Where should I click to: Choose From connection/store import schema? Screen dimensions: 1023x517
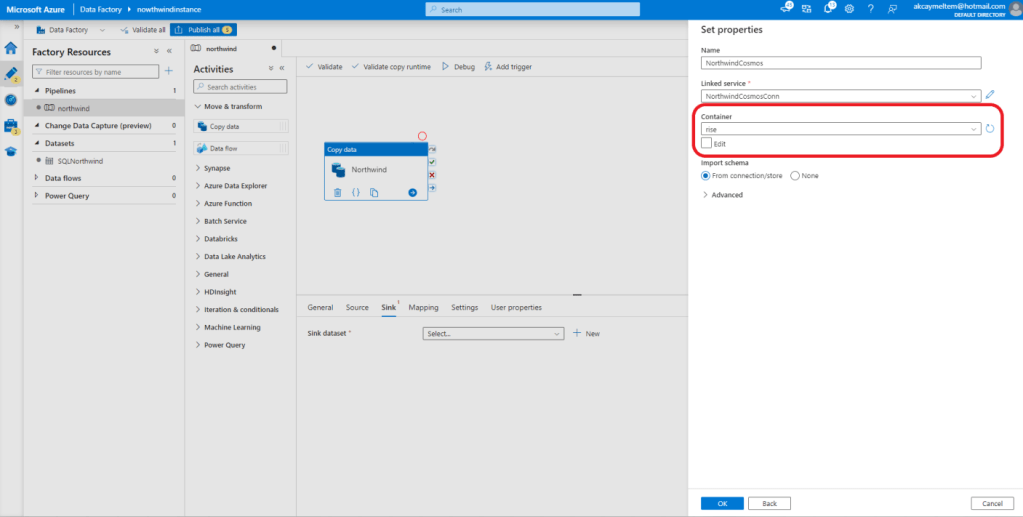tap(706, 176)
